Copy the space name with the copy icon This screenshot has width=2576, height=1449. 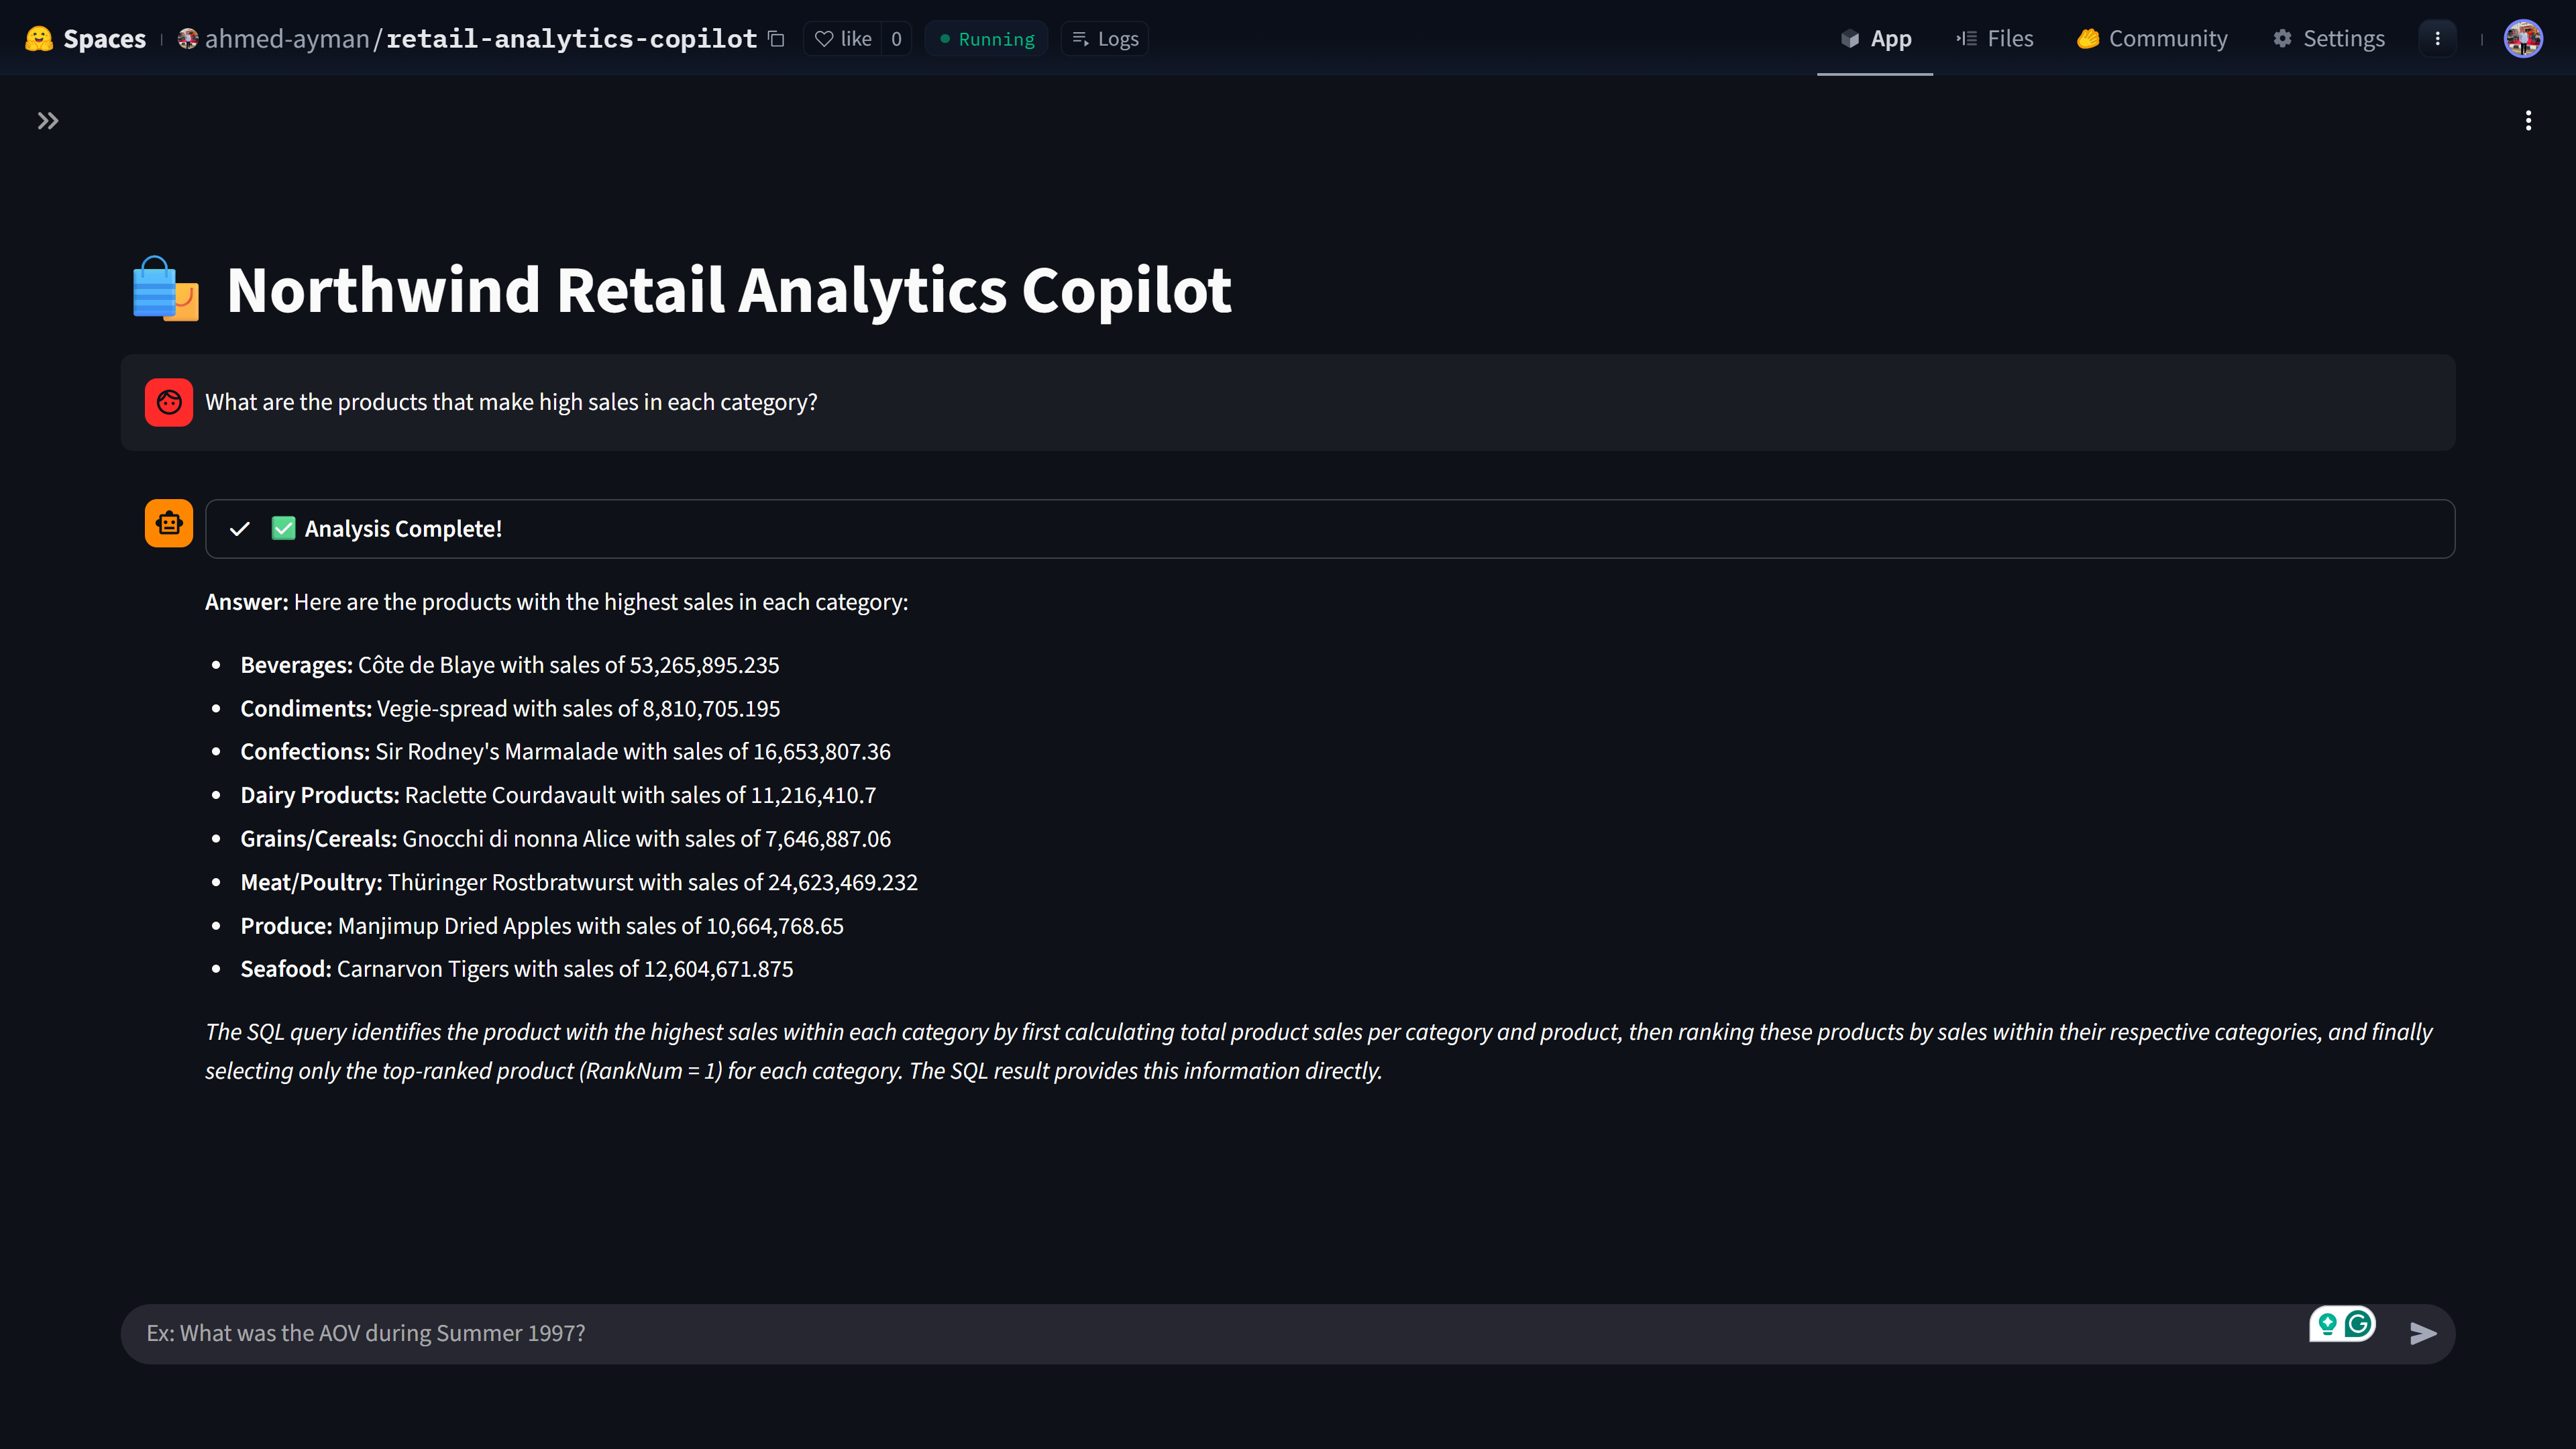776,38
